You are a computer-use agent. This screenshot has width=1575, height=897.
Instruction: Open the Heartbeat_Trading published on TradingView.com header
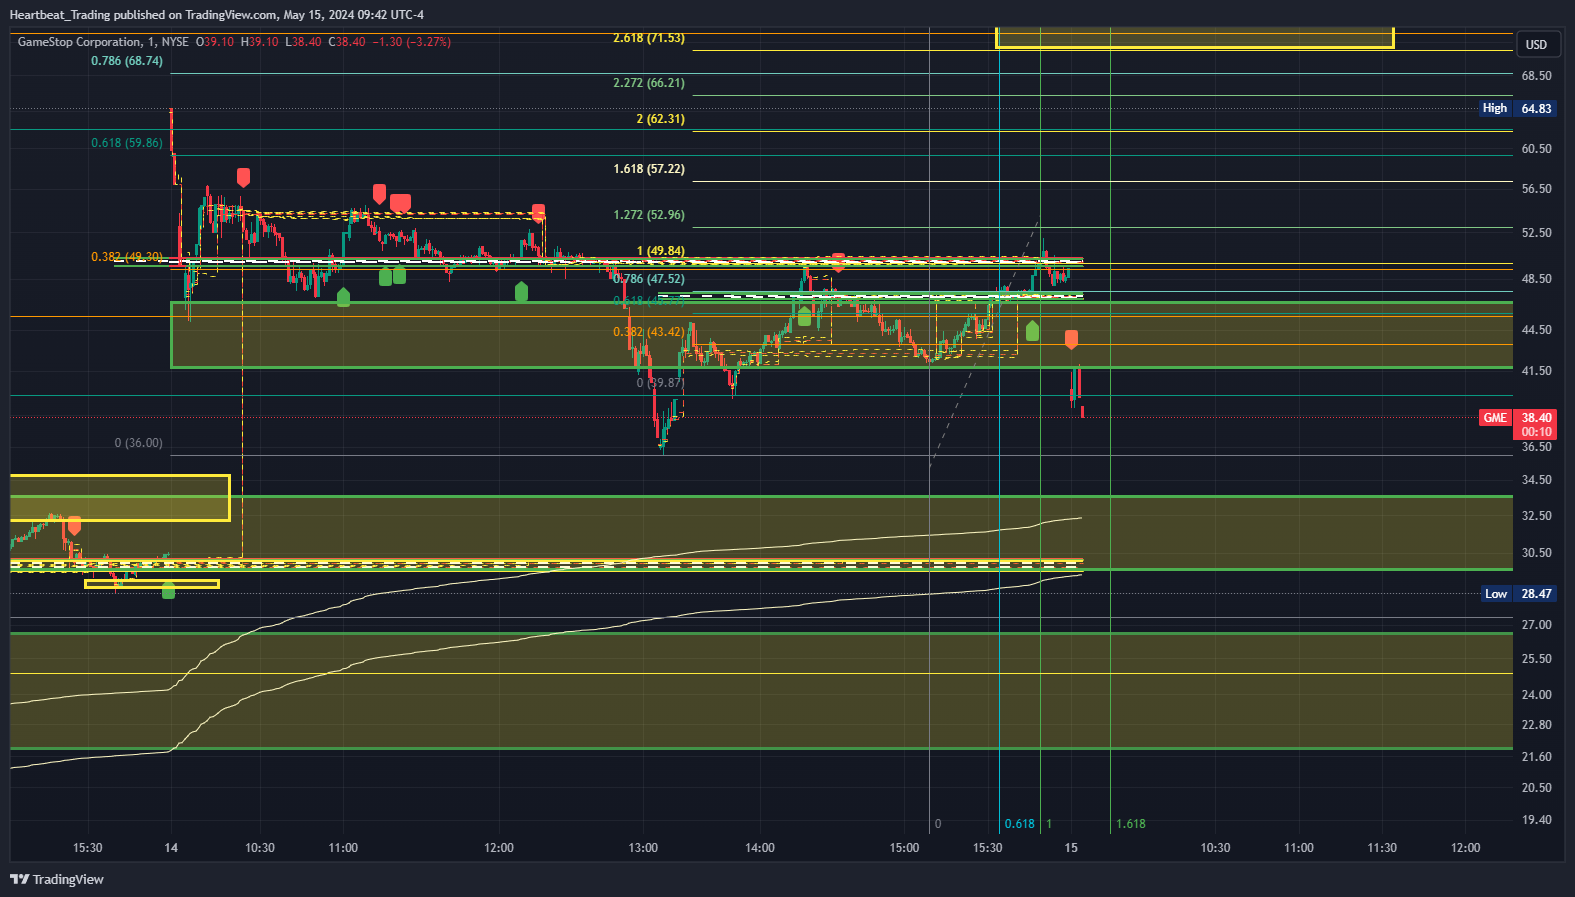click(216, 15)
